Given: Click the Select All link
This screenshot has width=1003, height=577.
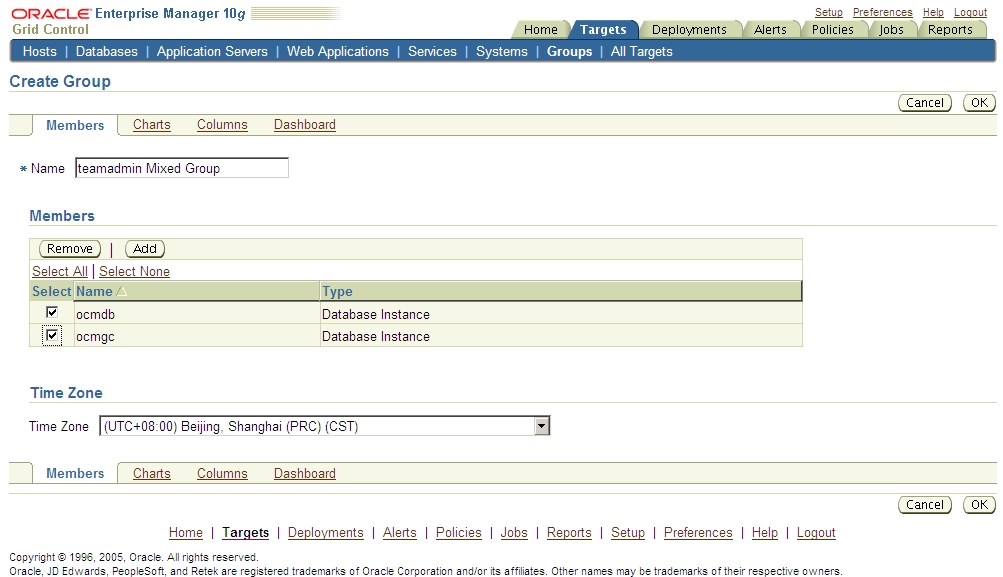Looking at the screenshot, I should coord(60,271).
